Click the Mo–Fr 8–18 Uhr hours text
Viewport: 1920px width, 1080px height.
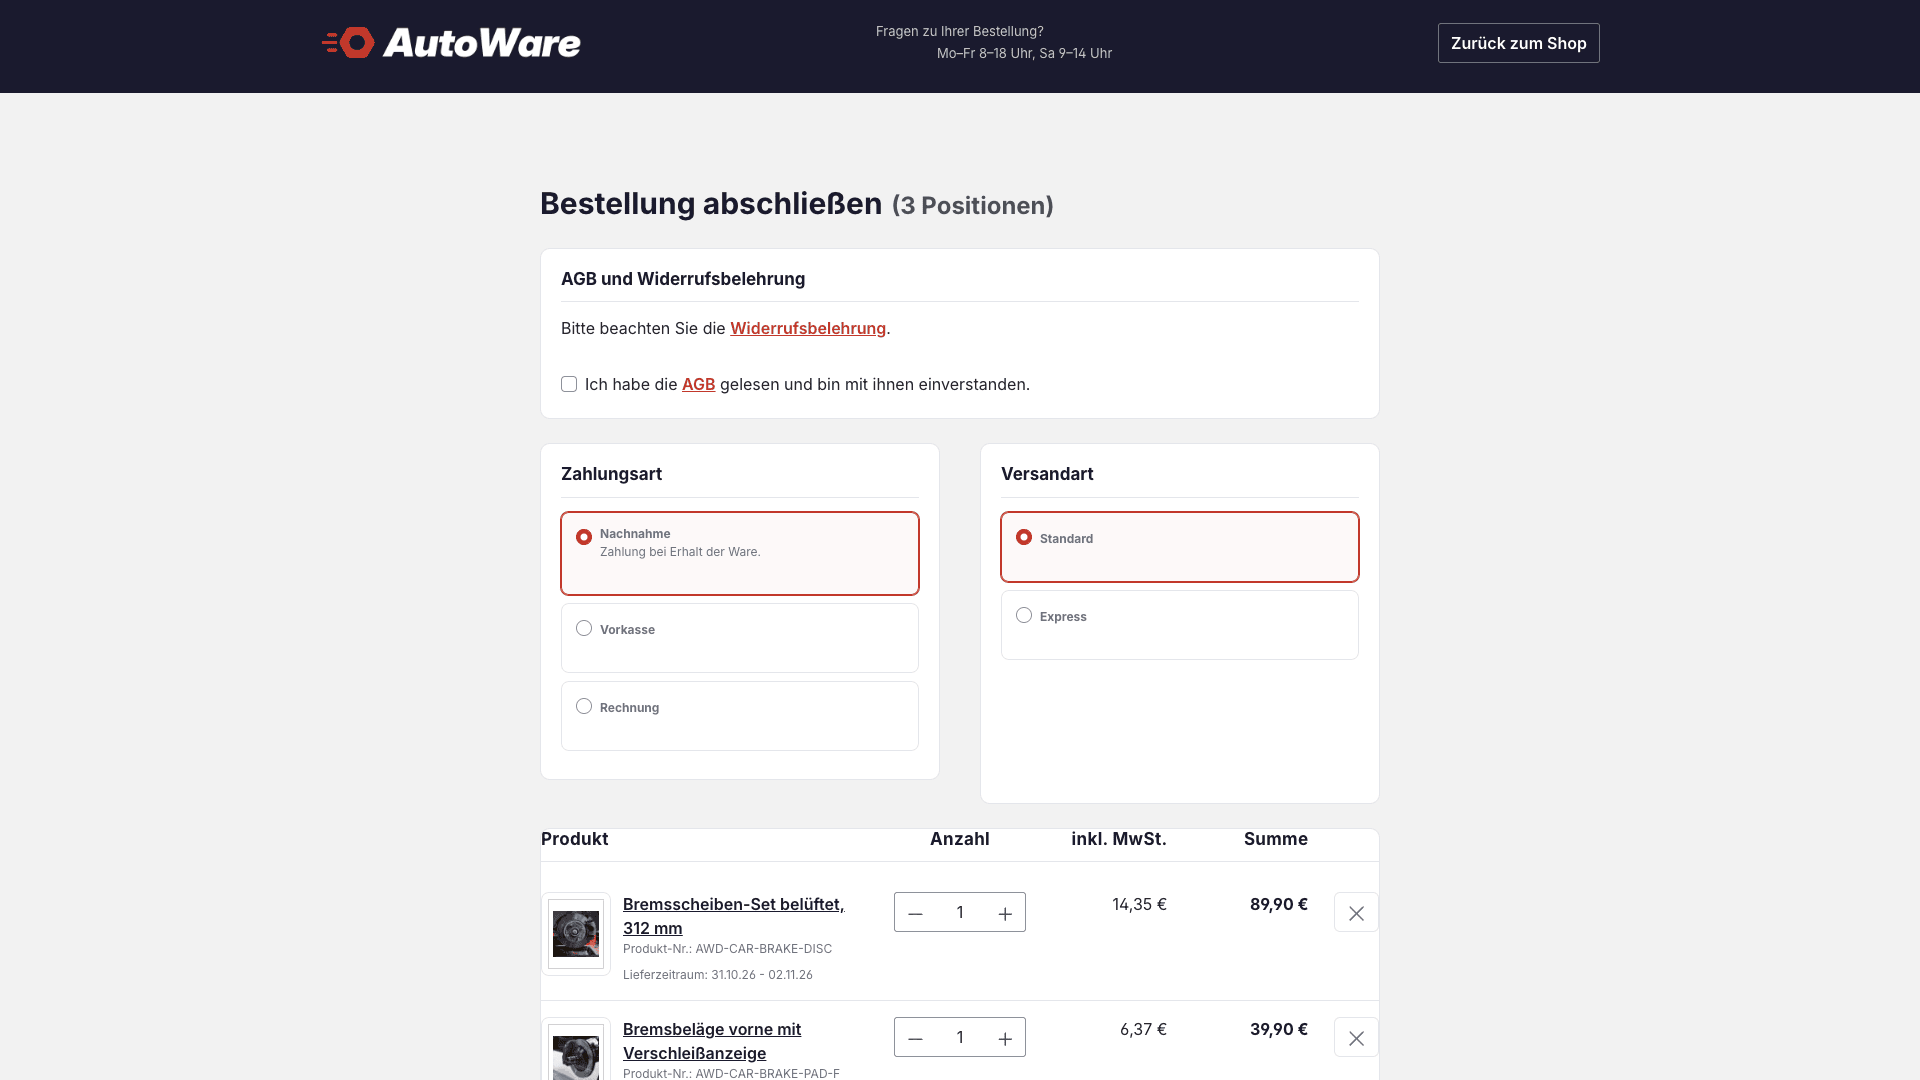tap(1024, 53)
